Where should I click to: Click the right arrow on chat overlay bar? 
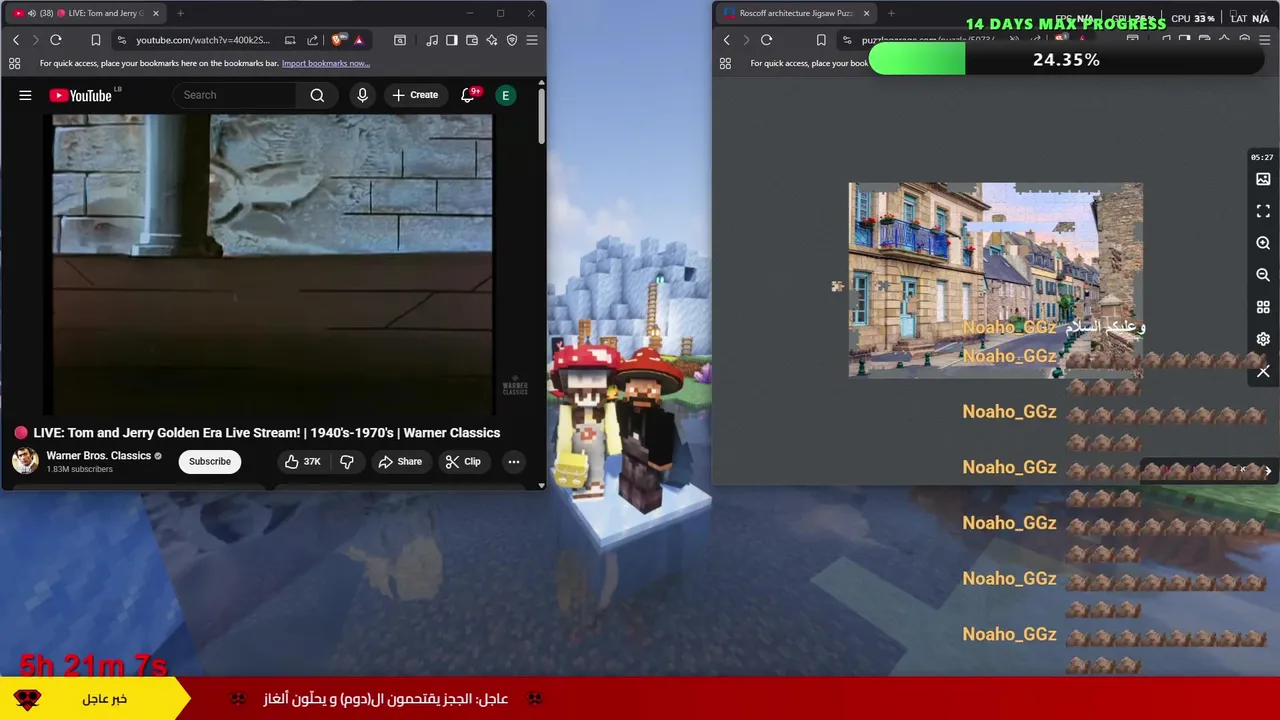(1268, 471)
